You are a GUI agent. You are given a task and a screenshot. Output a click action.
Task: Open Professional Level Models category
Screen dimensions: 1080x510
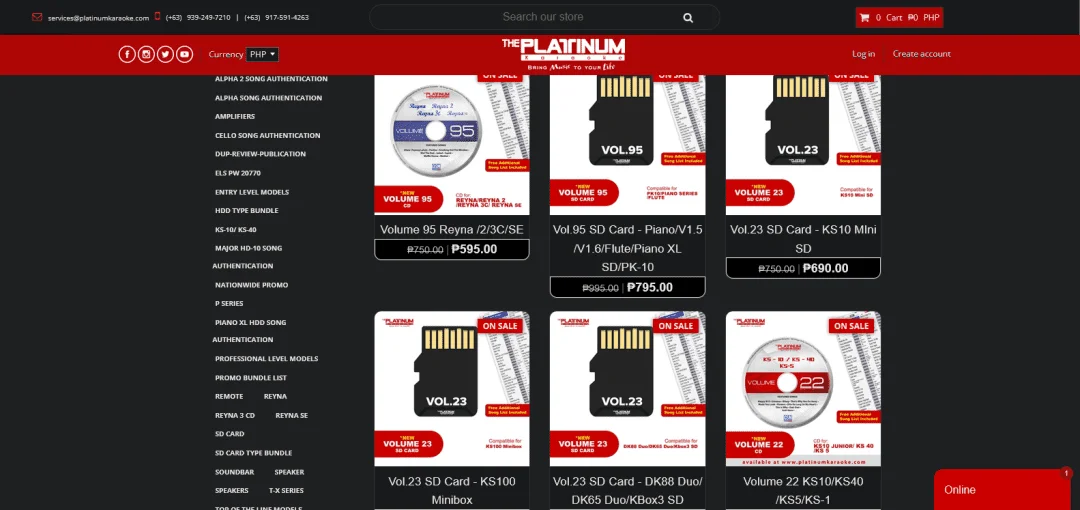[x=267, y=359]
